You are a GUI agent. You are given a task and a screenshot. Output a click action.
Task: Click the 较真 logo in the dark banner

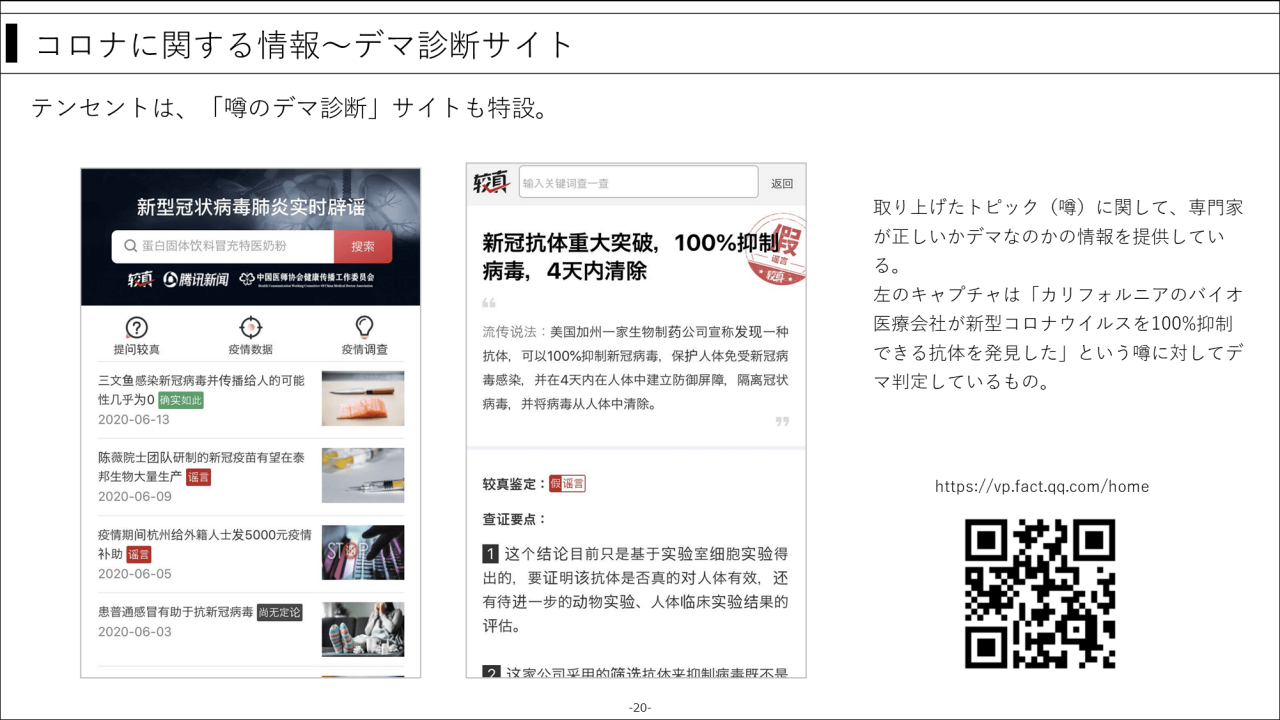click(138, 279)
